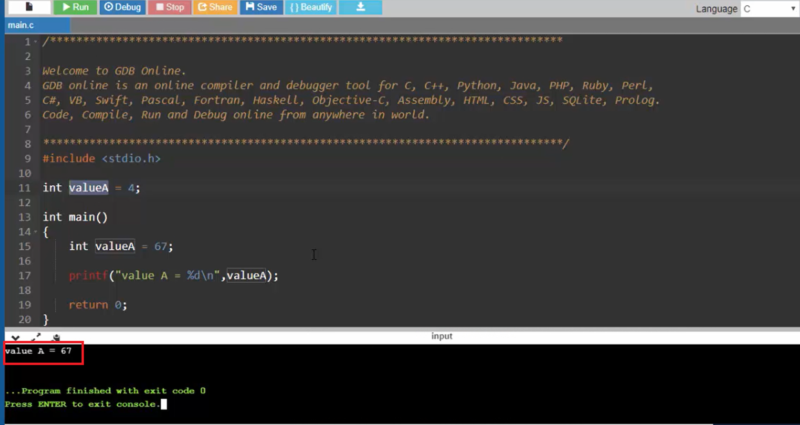This screenshot has width=800, height=425.
Task: Click line 11 'int valueA = 4;'
Action: pos(91,188)
